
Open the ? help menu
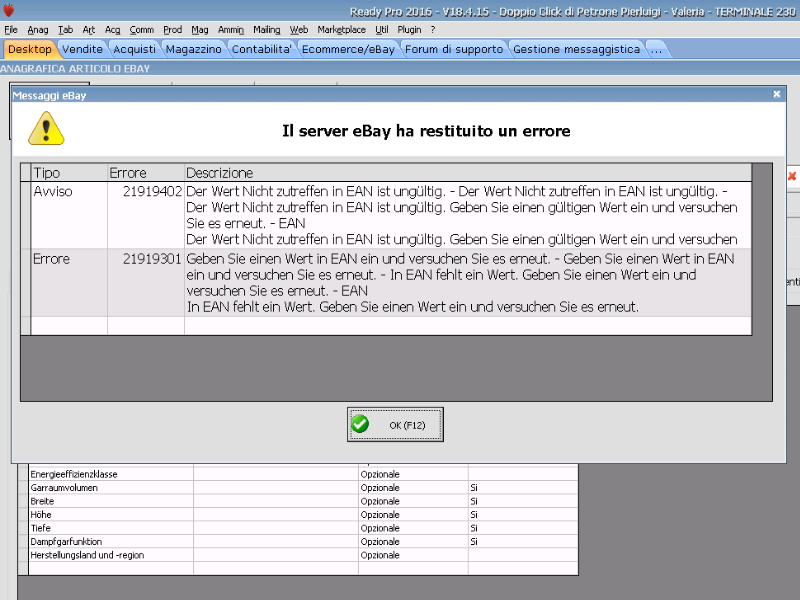click(x=433, y=30)
